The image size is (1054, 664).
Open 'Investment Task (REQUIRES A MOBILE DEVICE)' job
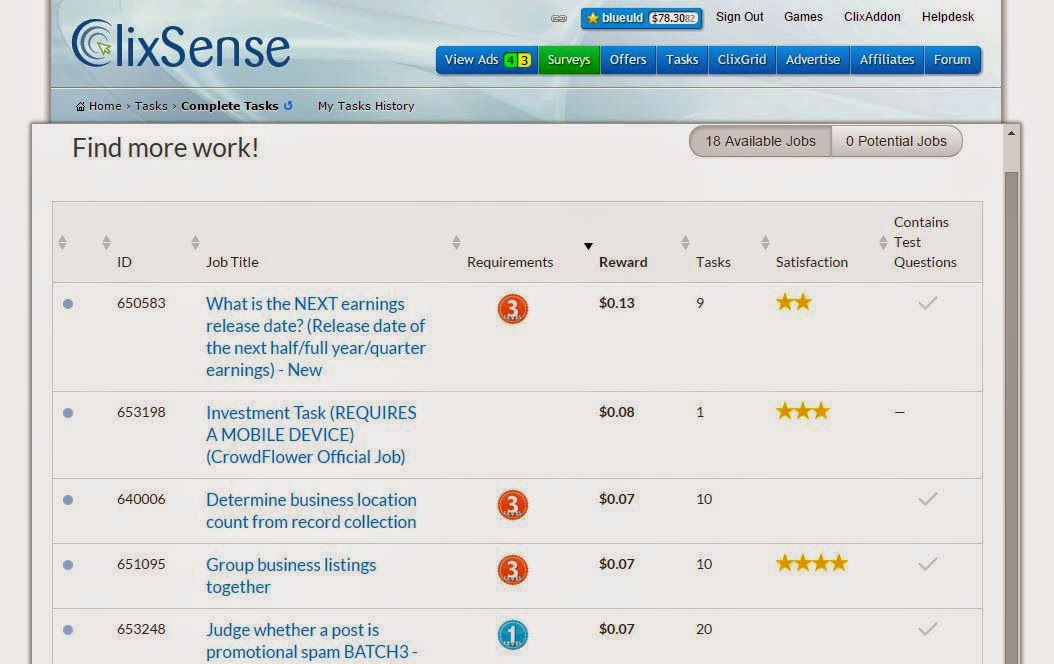[311, 435]
